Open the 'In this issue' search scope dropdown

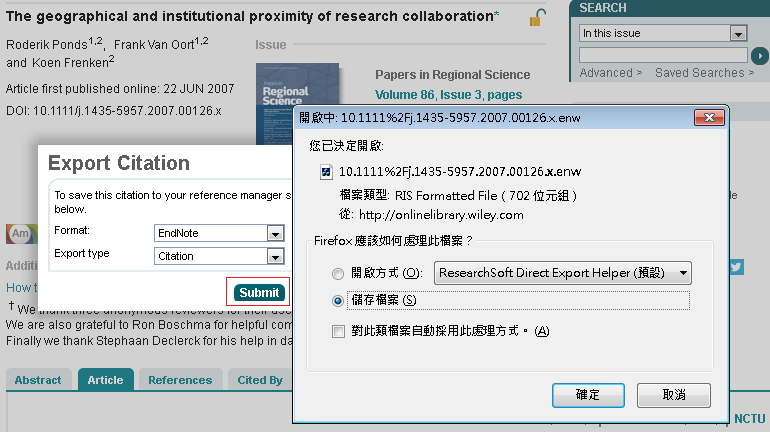click(663, 33)
